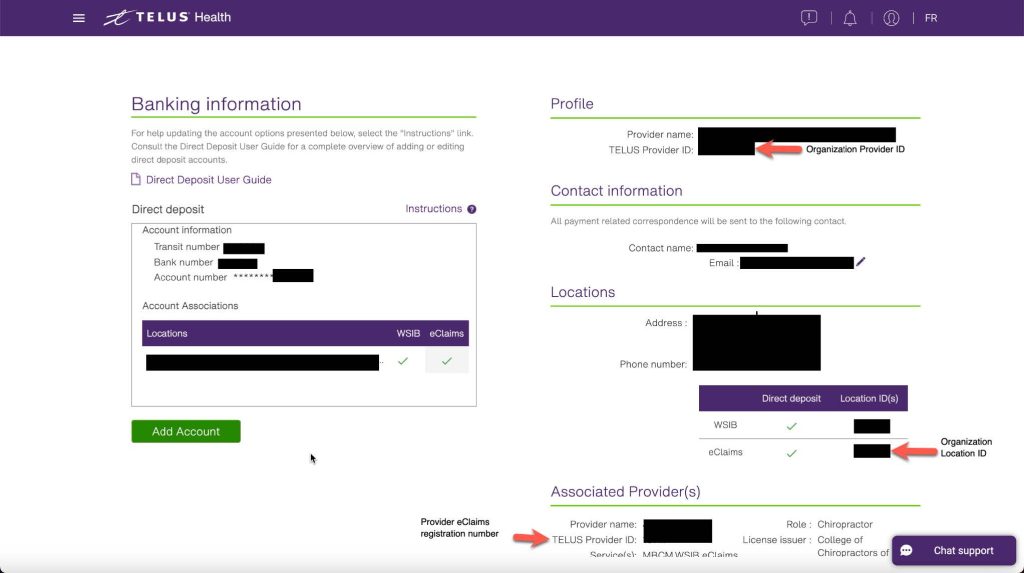Open the user account profile icon
Screen dimensions: 1024x573
[x=891, y=18]
